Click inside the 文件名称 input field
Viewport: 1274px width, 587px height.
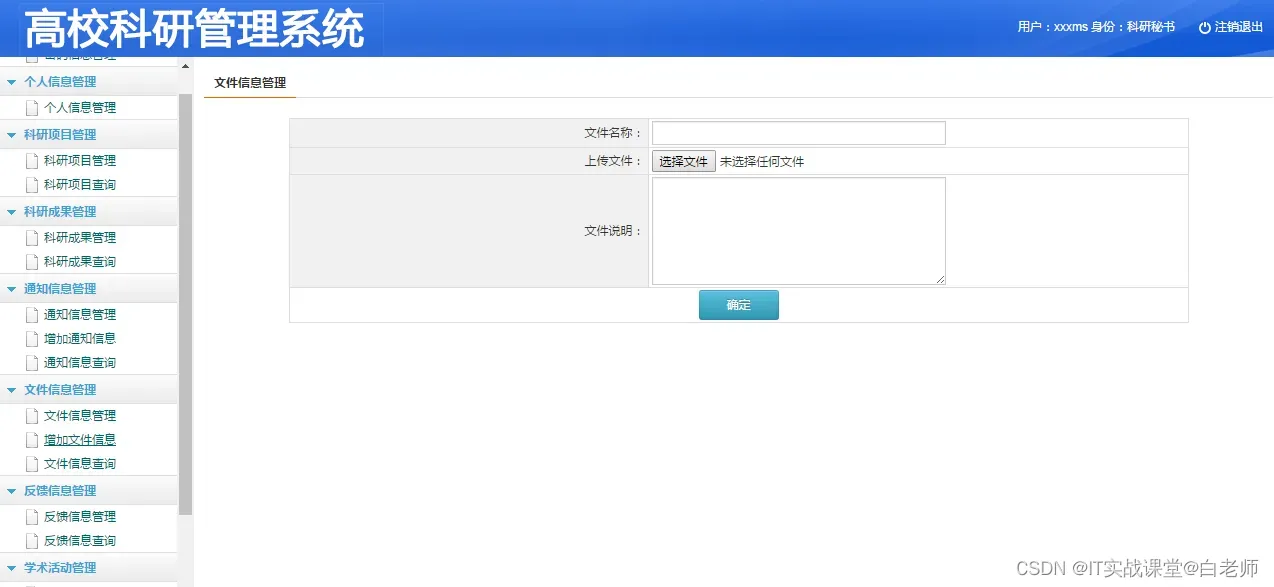(x=797, y=132)
